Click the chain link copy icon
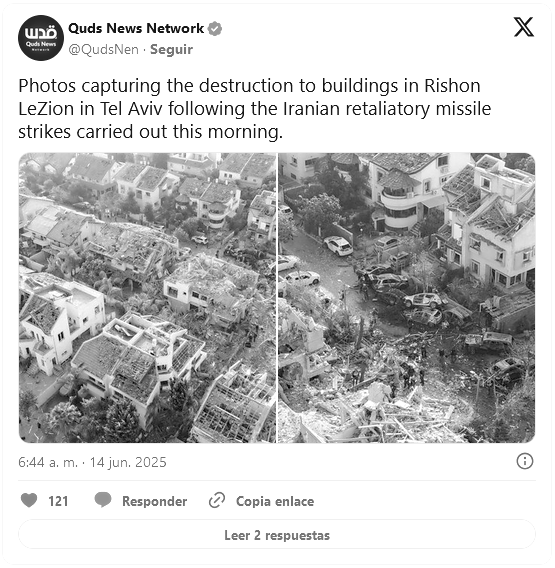The image size is (555, 568). point(217,501)
